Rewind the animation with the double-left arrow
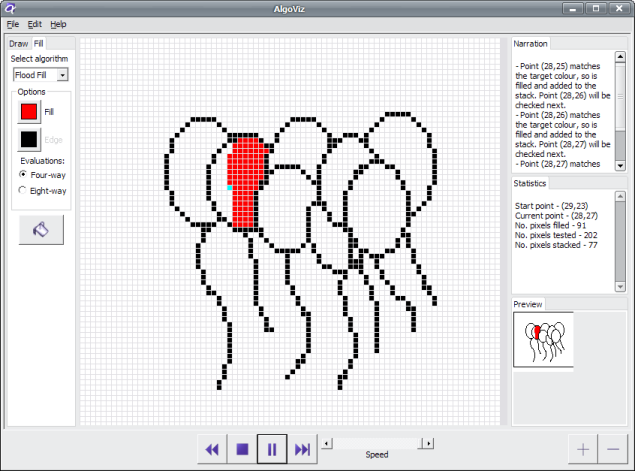 [x=212, y=449]
